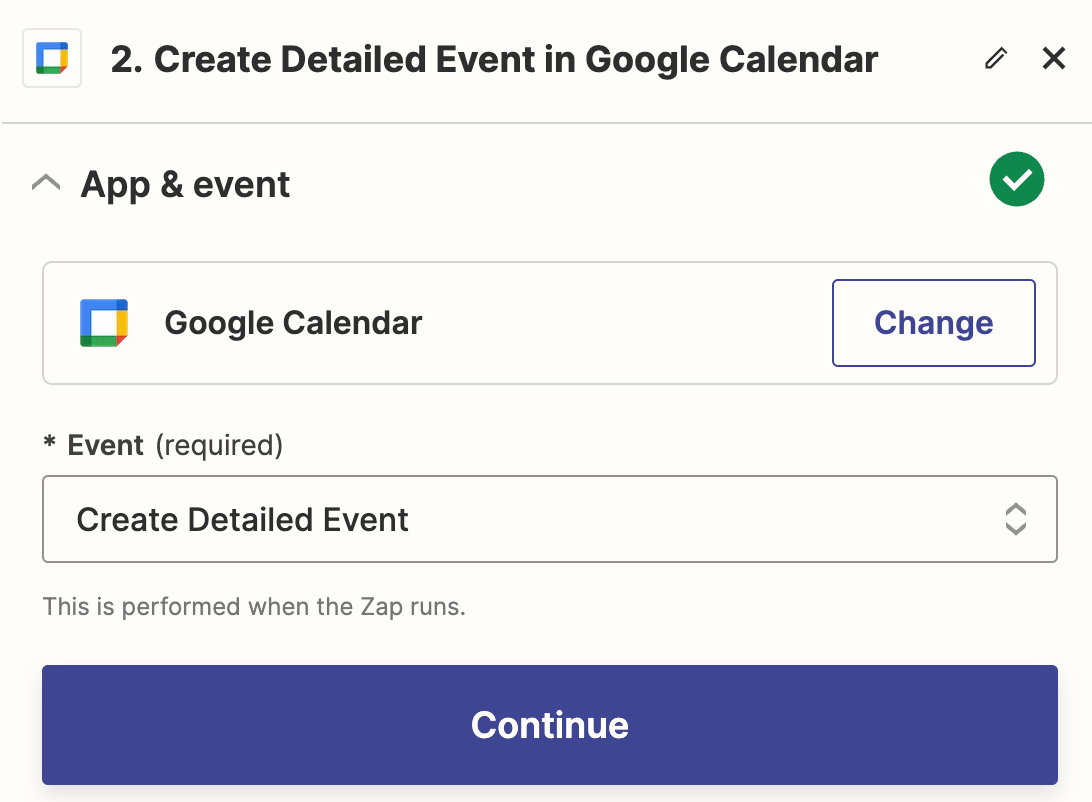The width and height of the screenshot is (1092, 802).
Task: Collapse the App & event section chevron
Action: point(46,183)
